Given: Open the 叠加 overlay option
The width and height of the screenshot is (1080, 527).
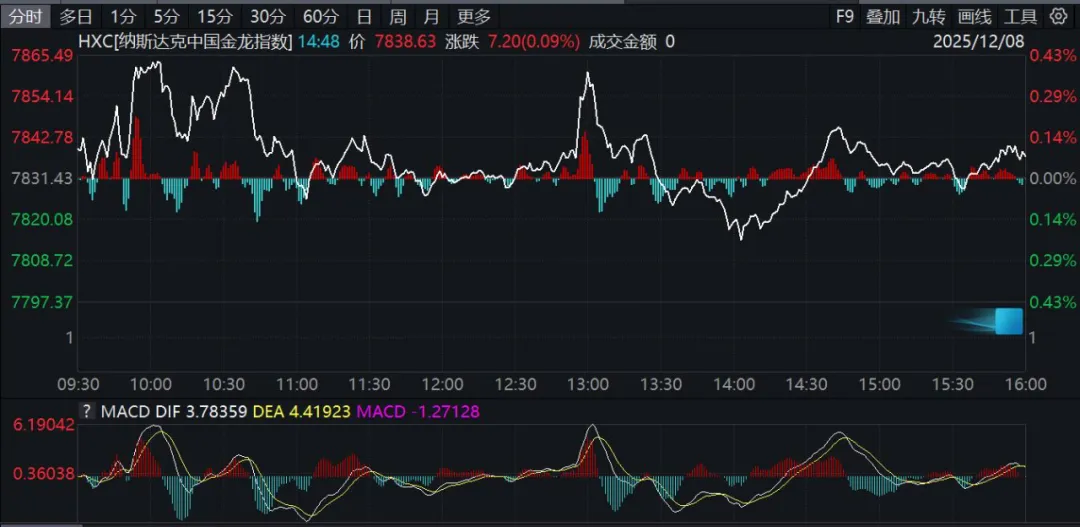Looking at the screenshot, I should 883,16.
